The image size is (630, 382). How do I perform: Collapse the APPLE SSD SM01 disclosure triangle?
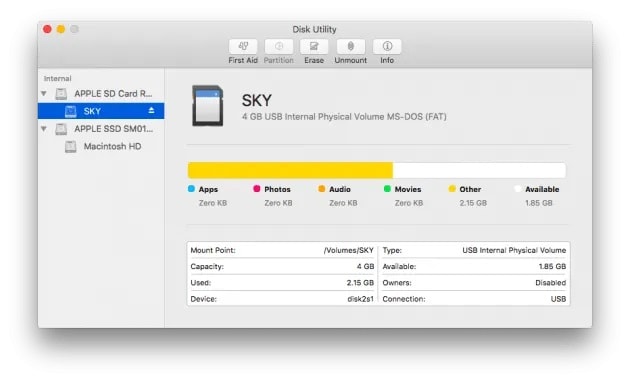[x=44, y=129]
